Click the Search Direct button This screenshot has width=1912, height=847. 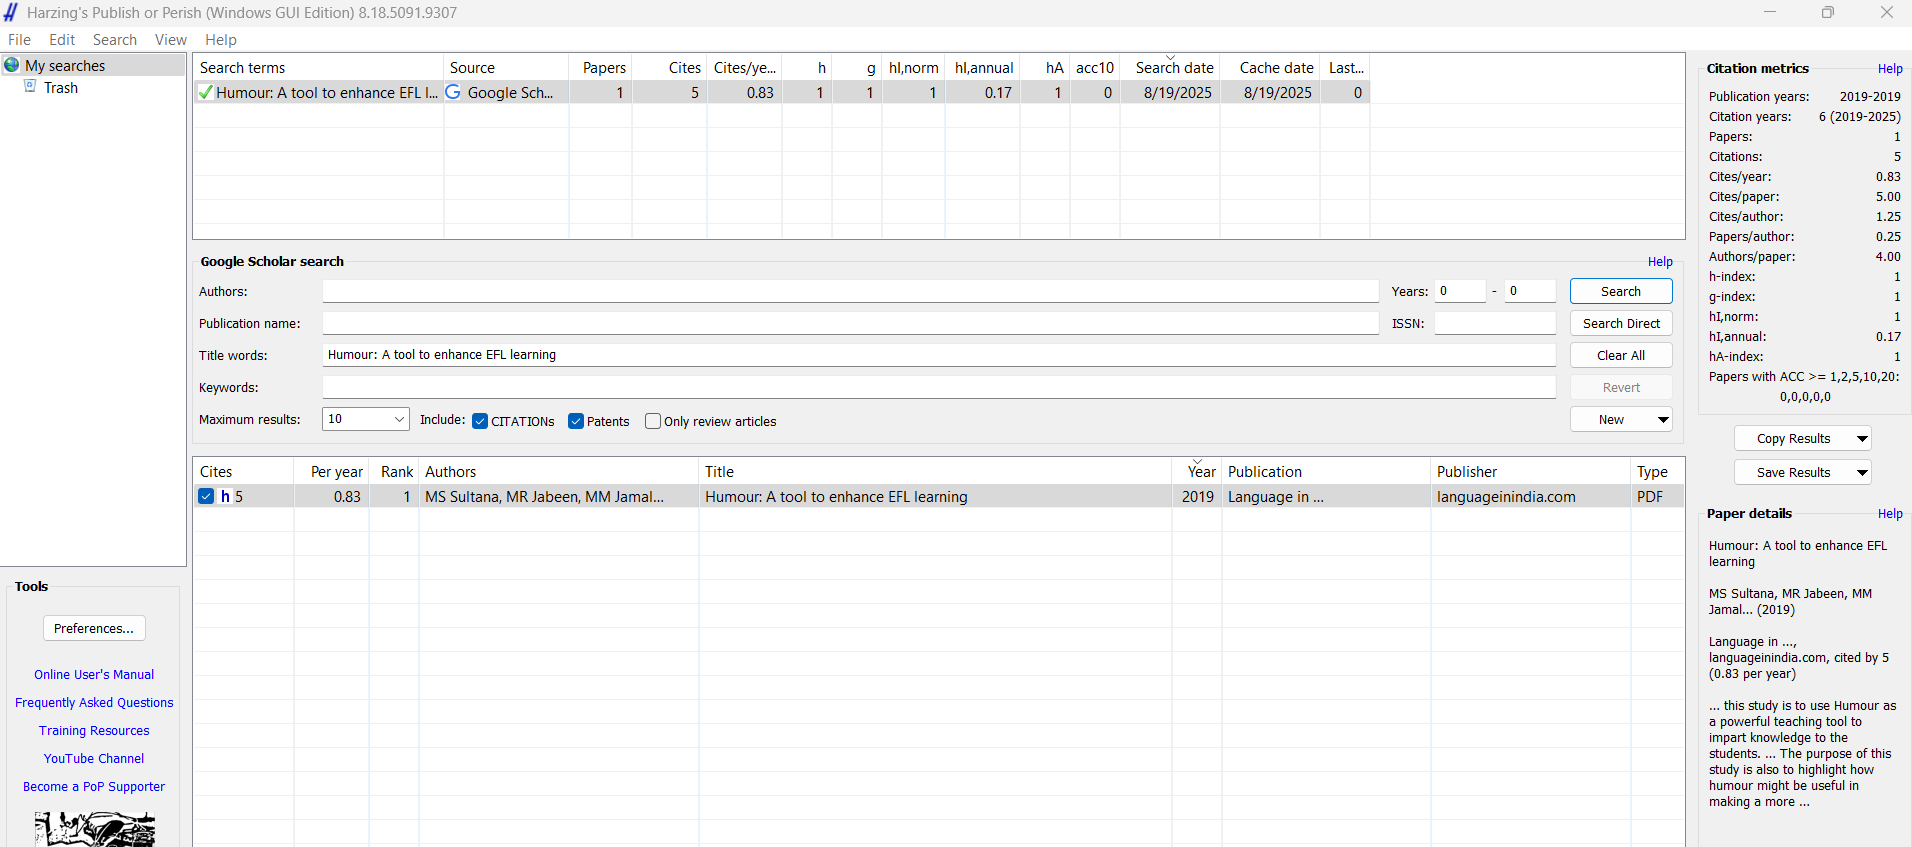pyautogui.click(x=1621, y=323)
